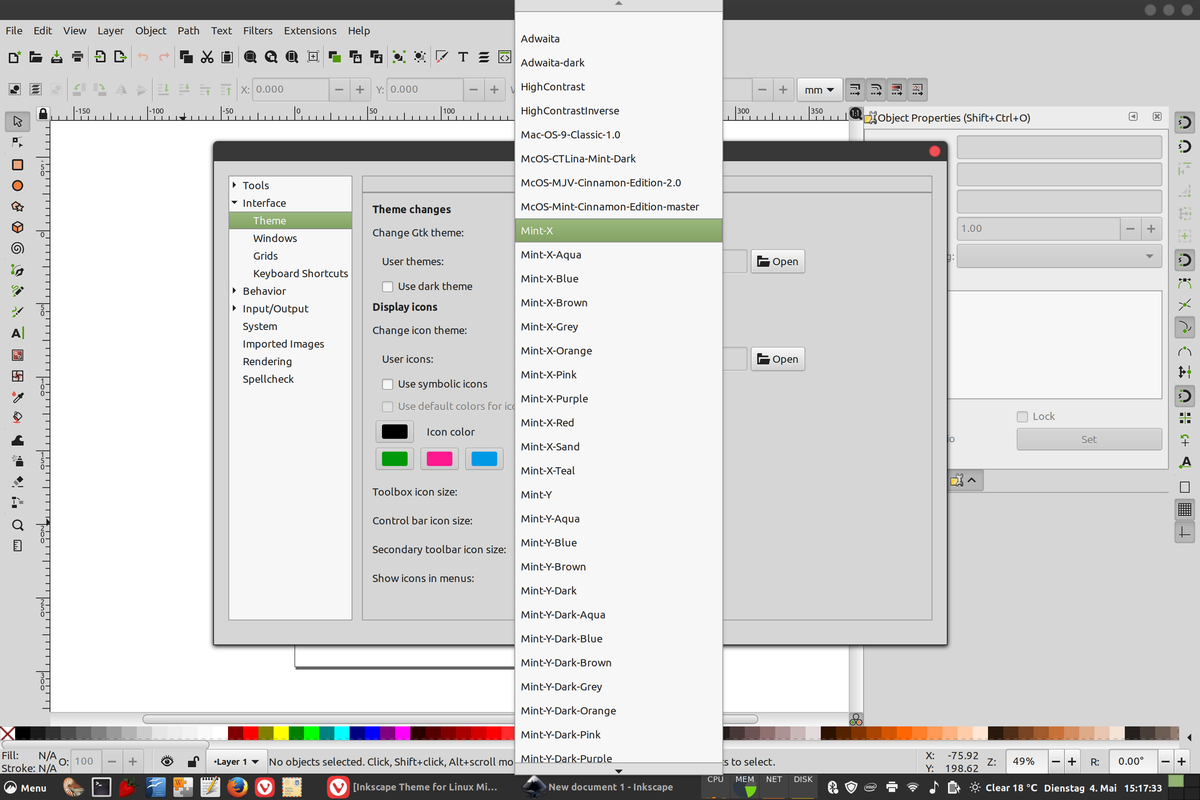Screen dimensions: 1200x800
Task: Select the Spray tool
Action: 17,461
